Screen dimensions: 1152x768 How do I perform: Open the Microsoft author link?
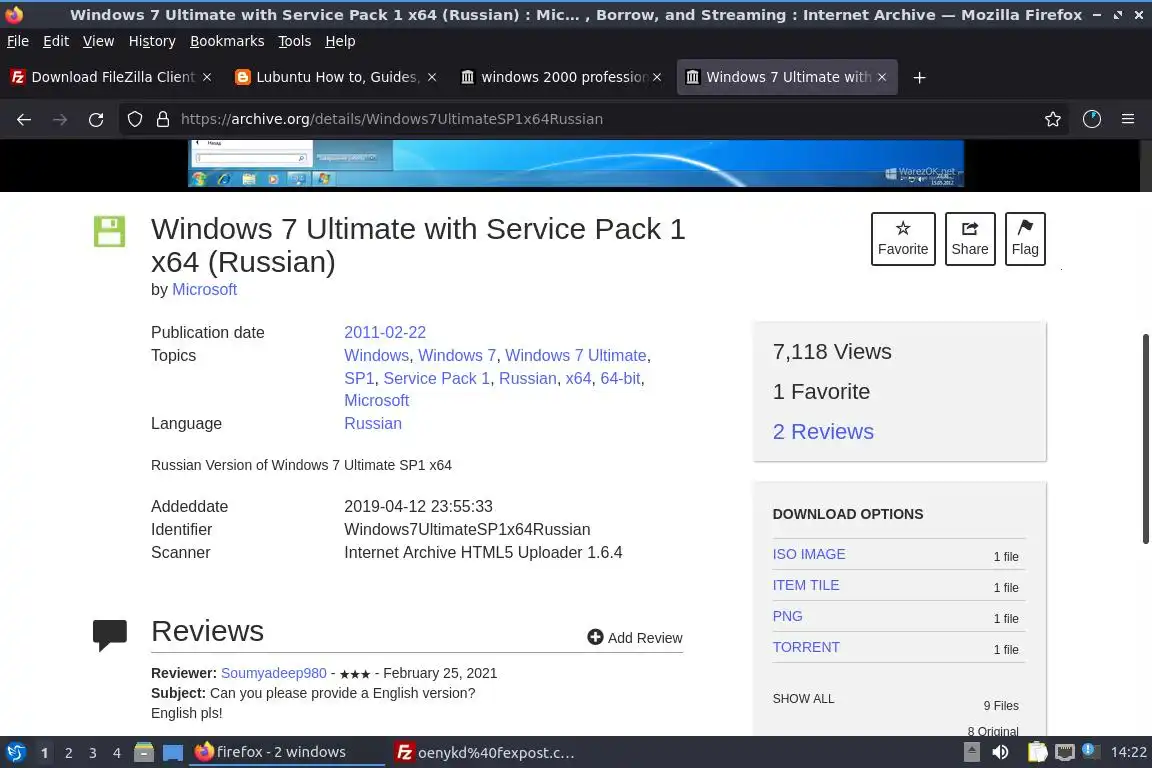coord(204,290)
